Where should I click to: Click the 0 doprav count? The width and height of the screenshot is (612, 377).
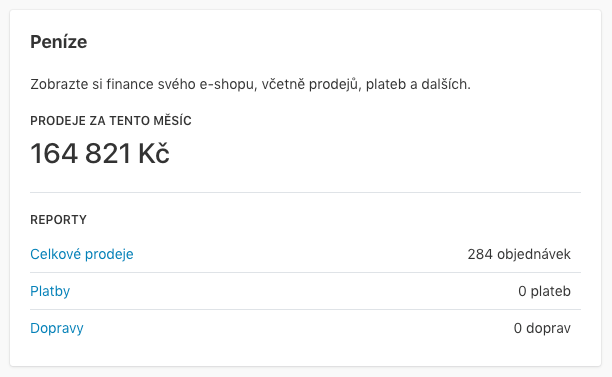(x=542, y=328)
